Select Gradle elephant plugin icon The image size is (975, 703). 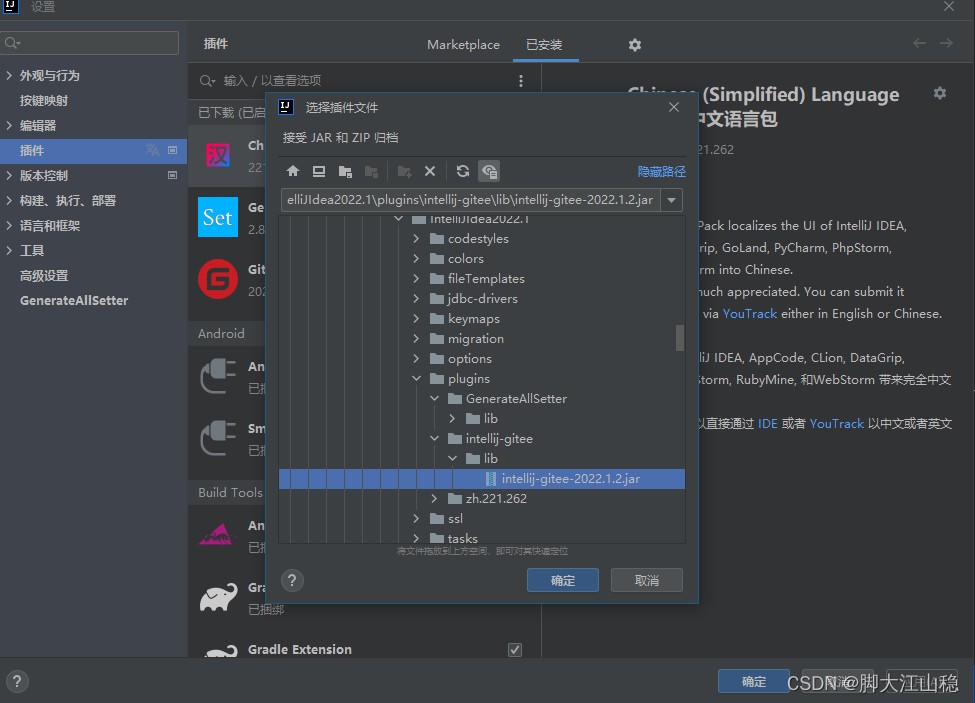218,597
